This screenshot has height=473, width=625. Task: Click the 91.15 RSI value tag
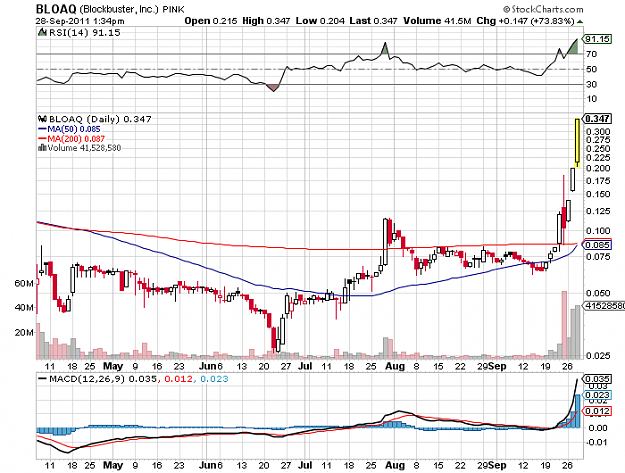(x=597, y=39)
